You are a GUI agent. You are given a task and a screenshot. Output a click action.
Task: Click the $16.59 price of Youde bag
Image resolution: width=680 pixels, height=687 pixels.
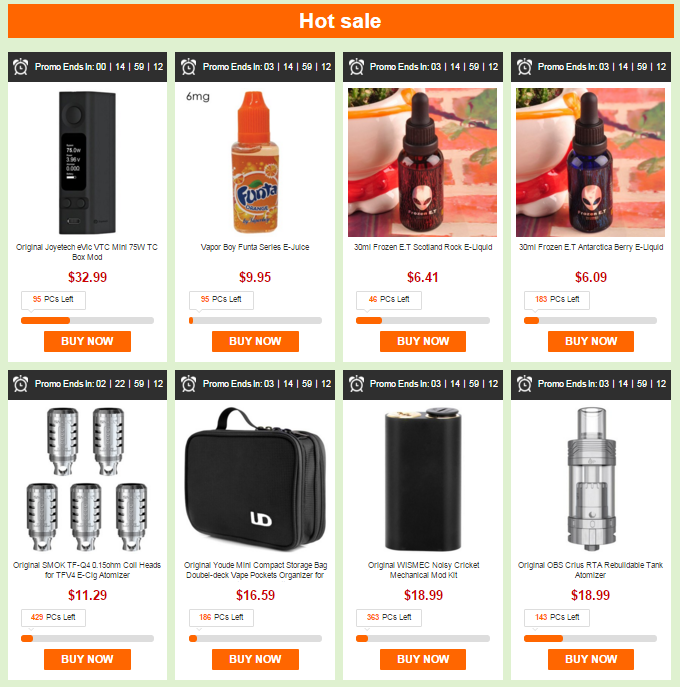click(x=255, y=595)
